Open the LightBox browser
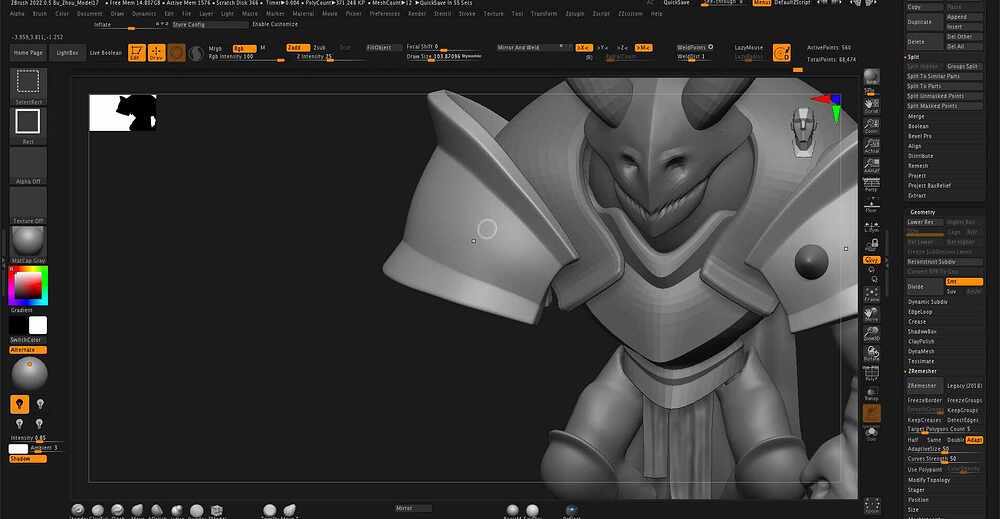This screenshot has height=519, width=1000. coord(67,53)
